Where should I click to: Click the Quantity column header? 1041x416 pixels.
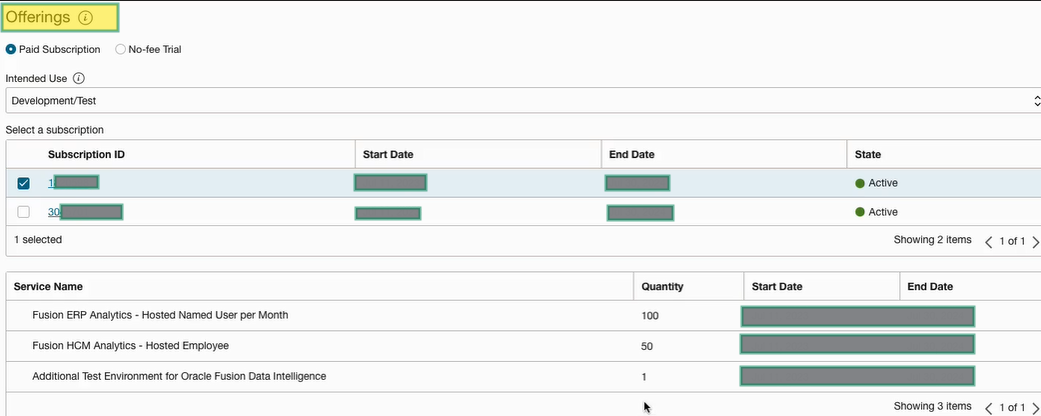click(x=662, y=286)
